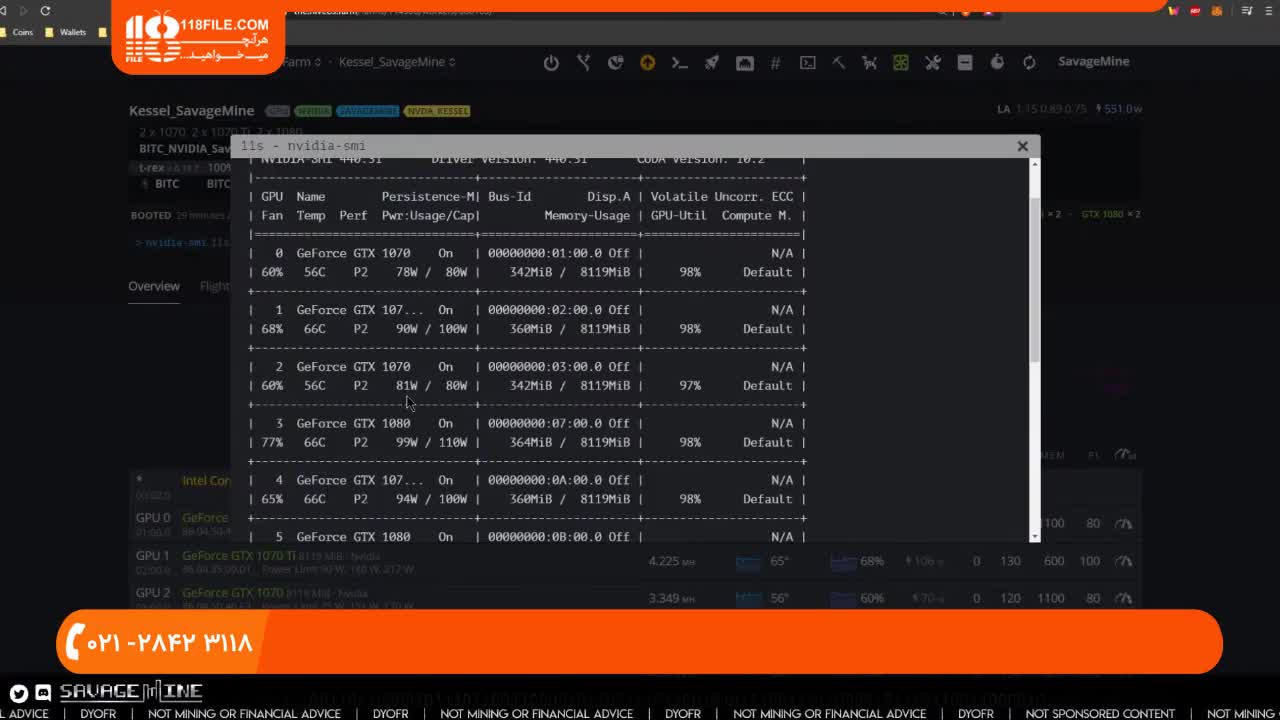This screenshot has width=1280, height=720.
Task: Click the circular refresh arrows in worker toolbar
Action: pos(1029,62)
